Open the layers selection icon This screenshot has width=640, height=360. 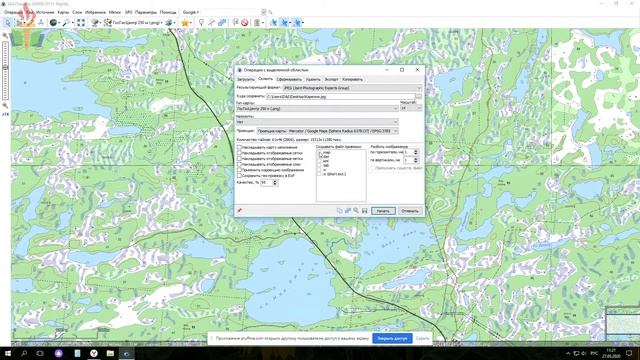[x=169, y=23]
